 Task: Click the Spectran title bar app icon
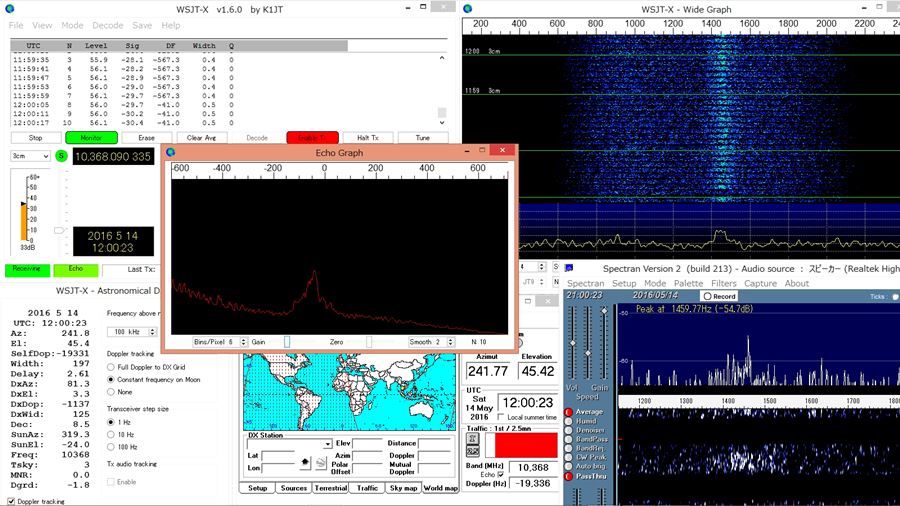coord(569,268)
